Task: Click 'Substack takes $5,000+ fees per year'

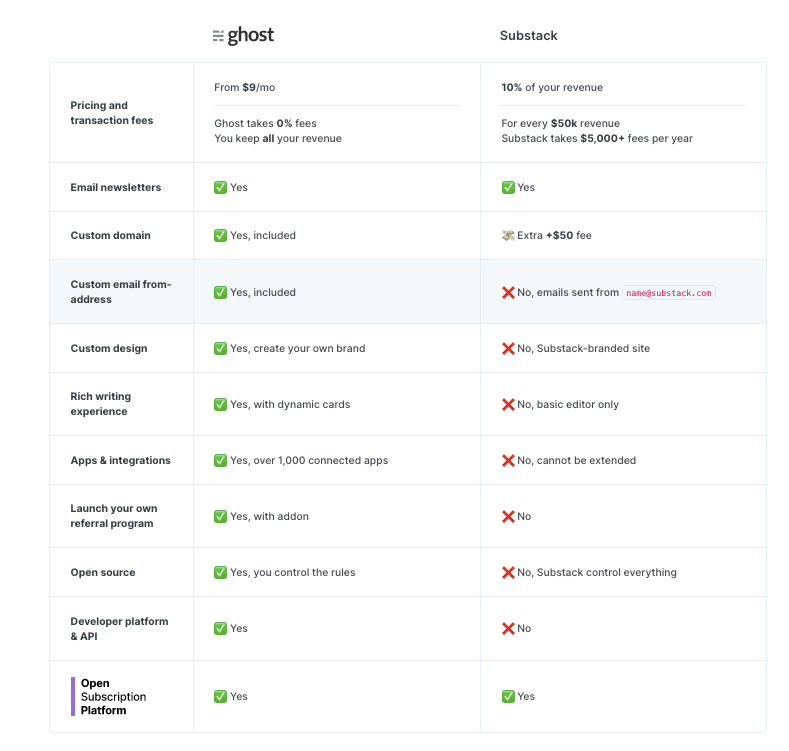Action: pos(597,138)
